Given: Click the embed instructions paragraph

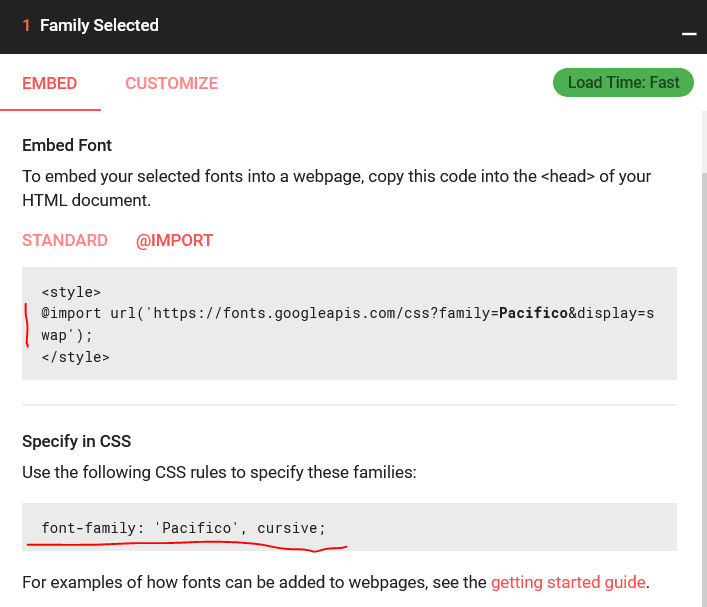Looking at the screenshot, I should click(336, 188).
